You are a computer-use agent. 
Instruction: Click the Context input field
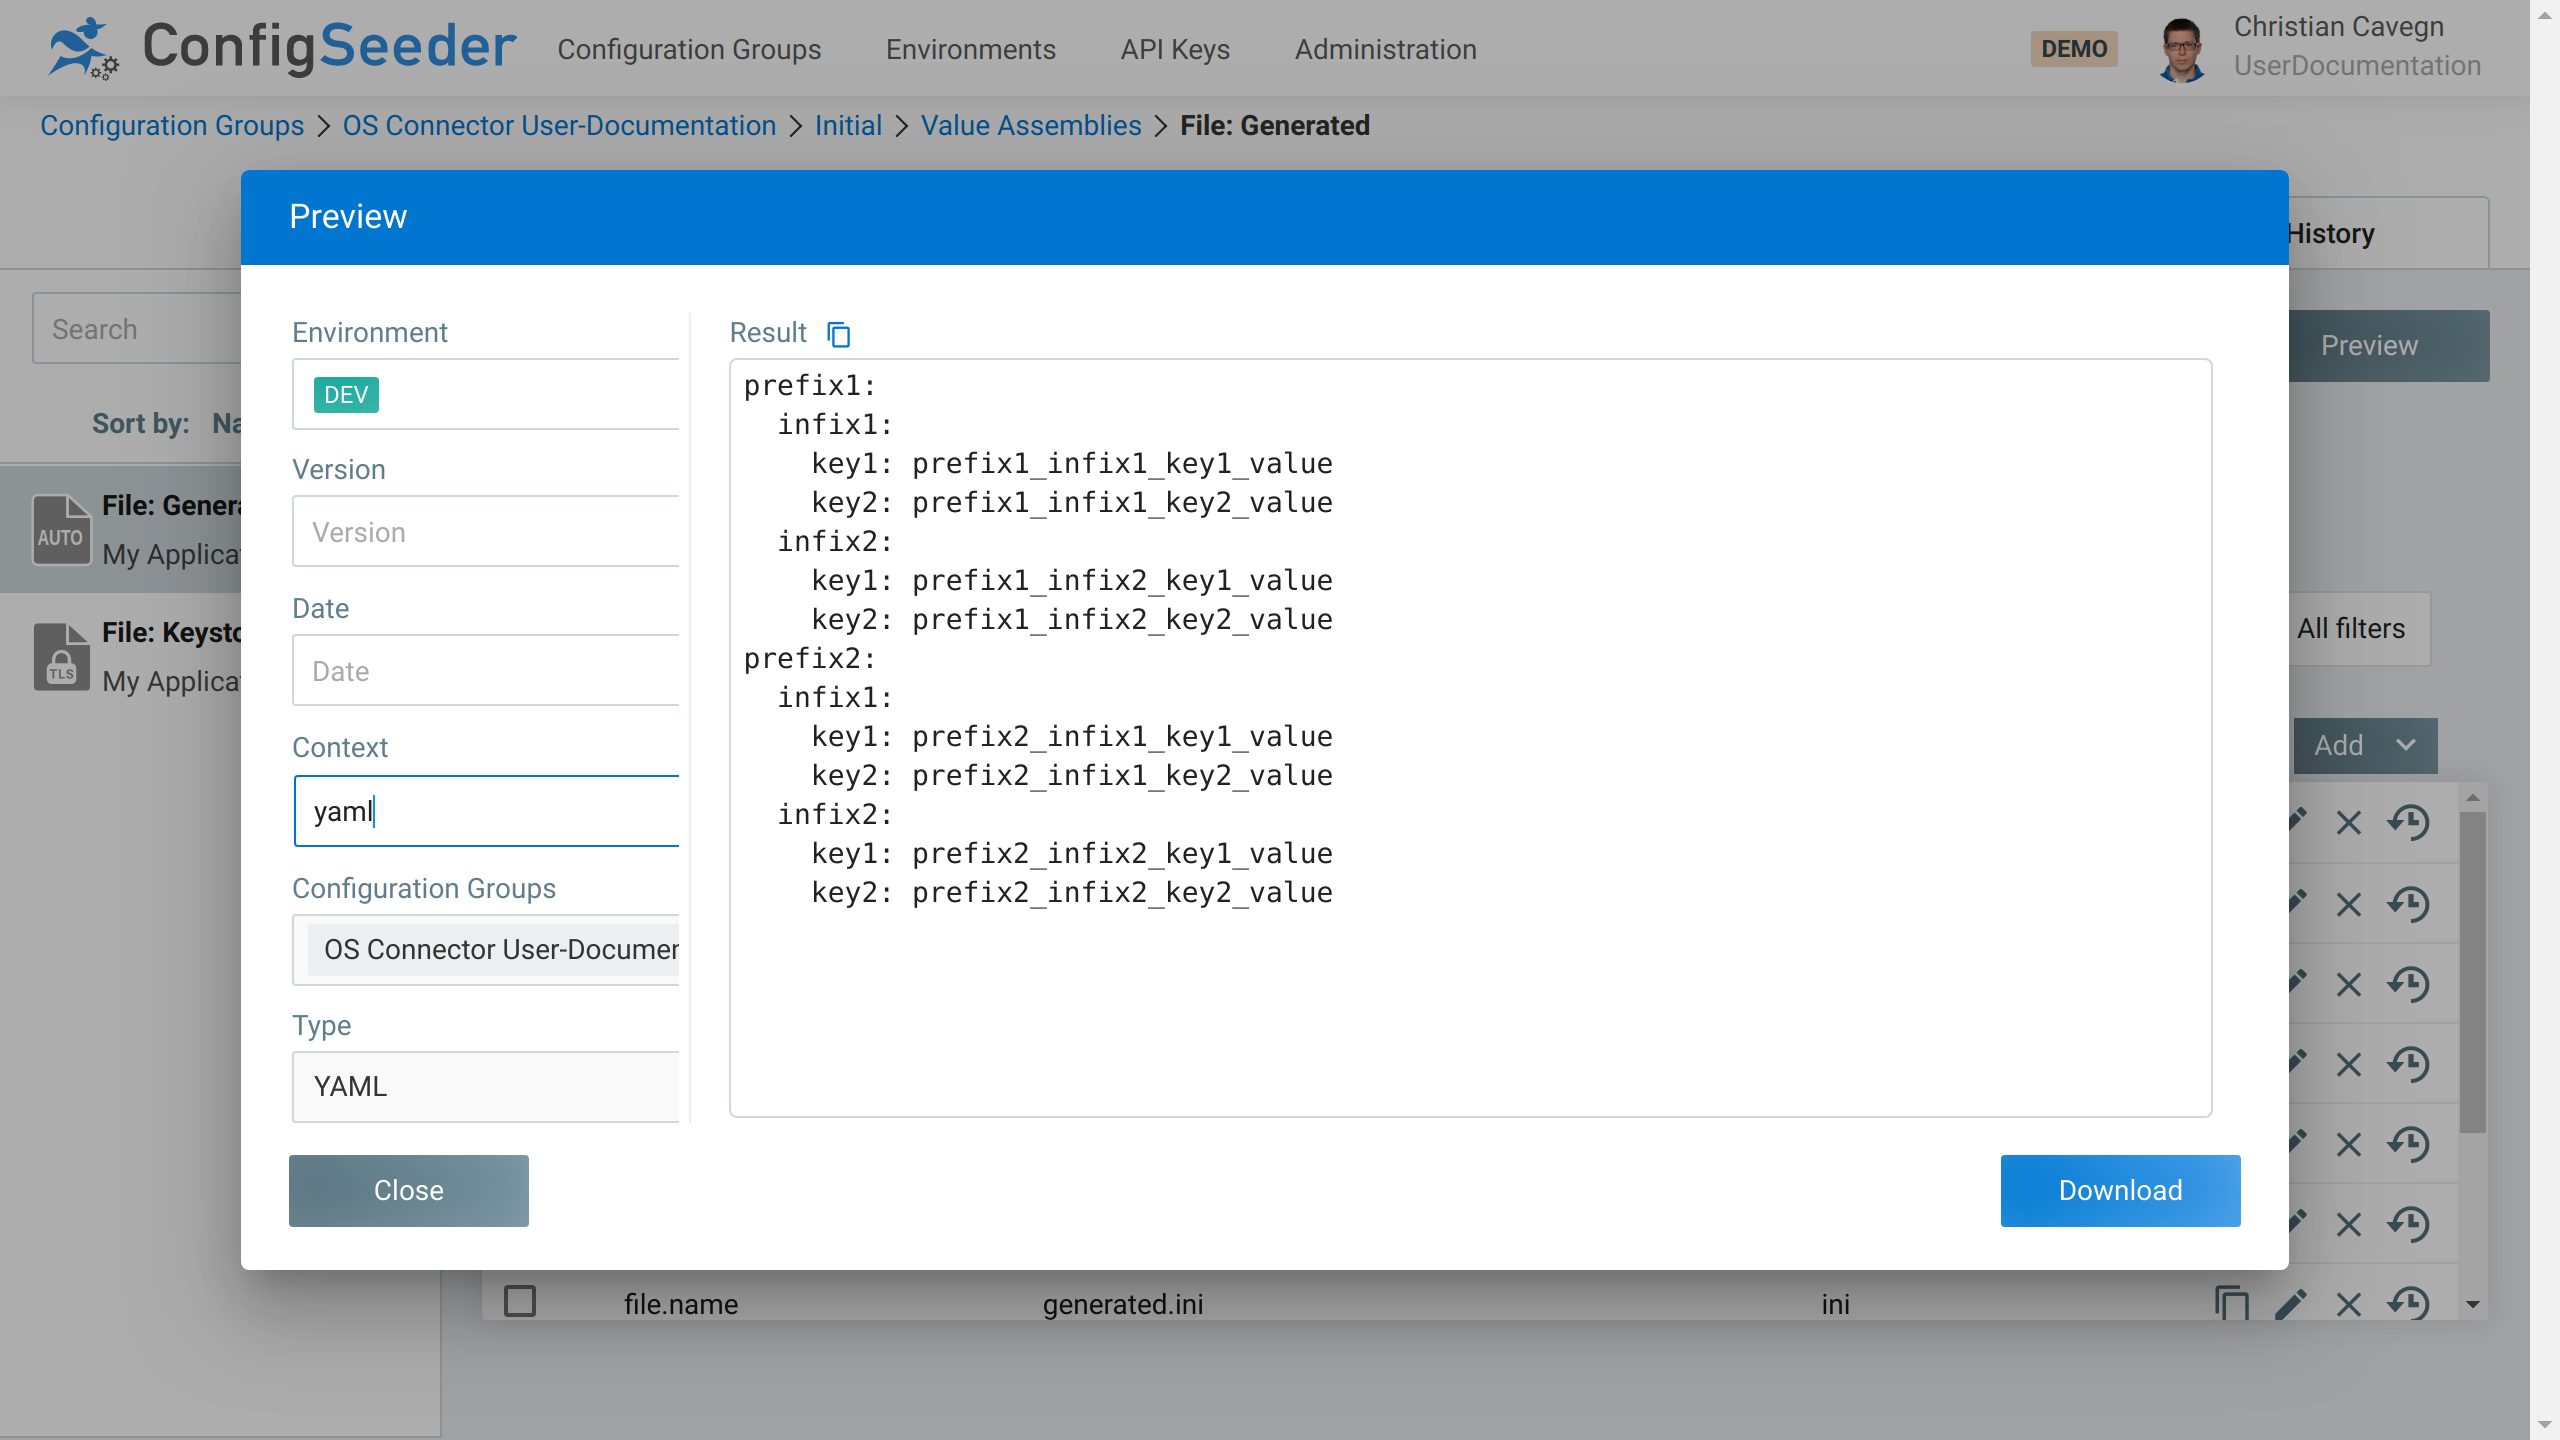click(x=487, y=811)
